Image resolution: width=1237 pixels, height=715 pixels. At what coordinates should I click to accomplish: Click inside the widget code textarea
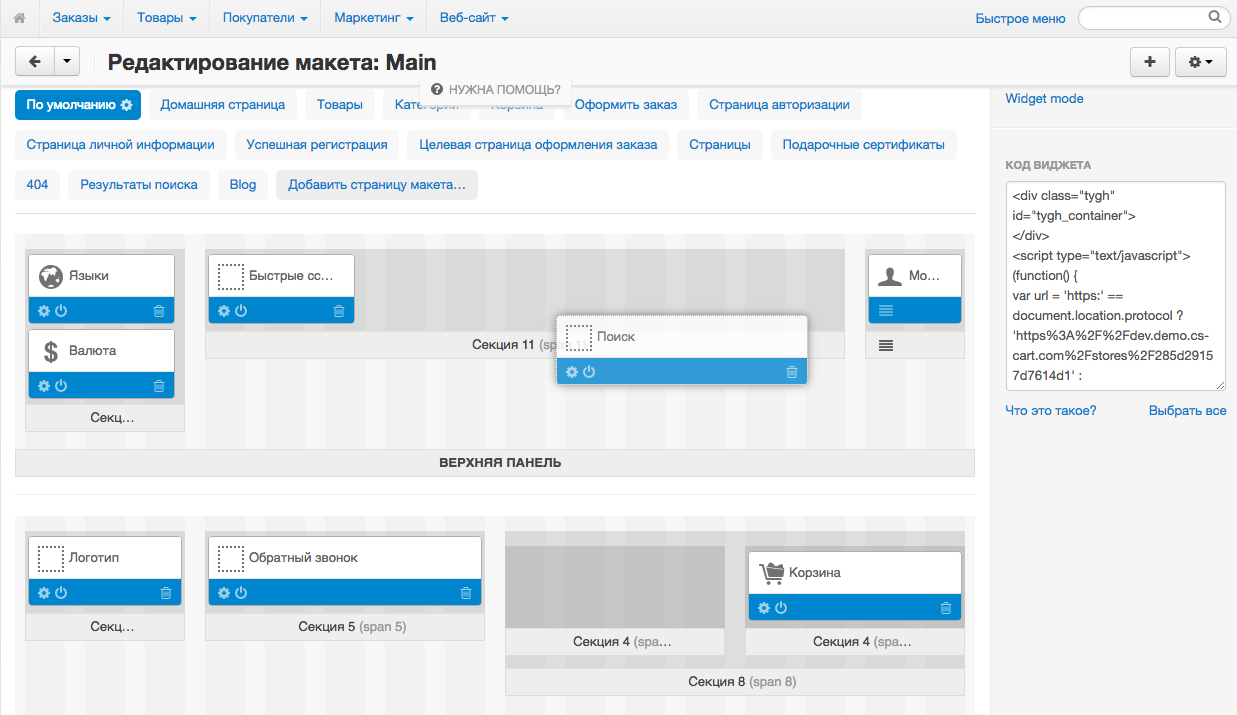1116,286
